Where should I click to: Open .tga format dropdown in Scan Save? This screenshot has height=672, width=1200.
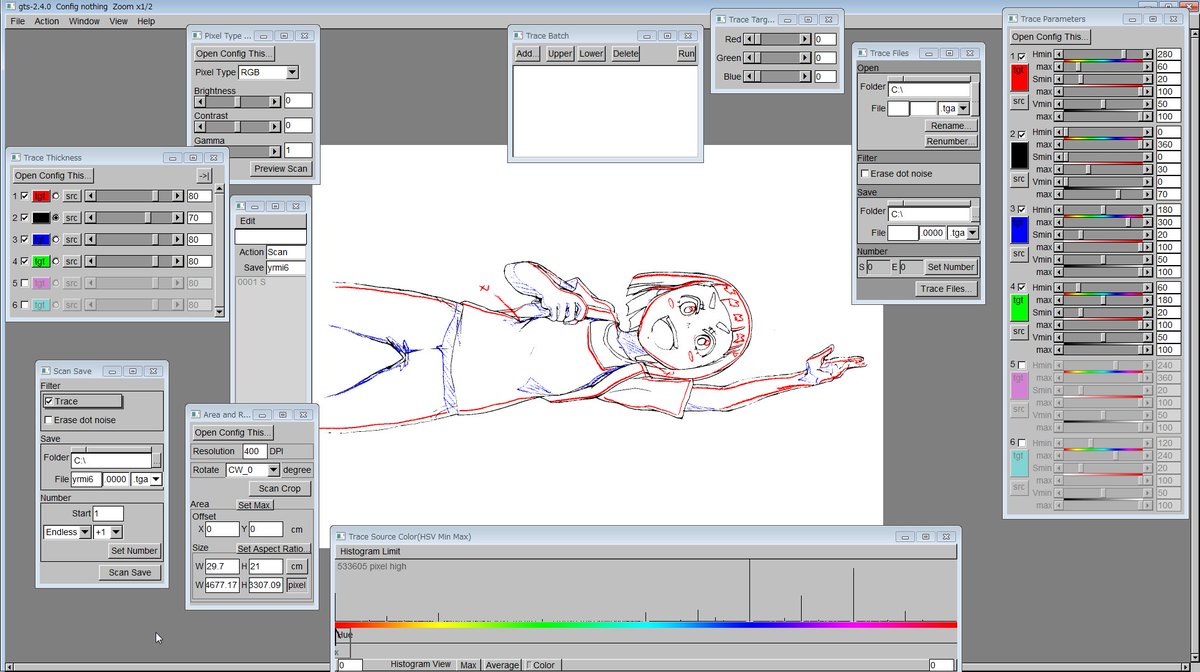pyautogui.click(x=155, y=479)
